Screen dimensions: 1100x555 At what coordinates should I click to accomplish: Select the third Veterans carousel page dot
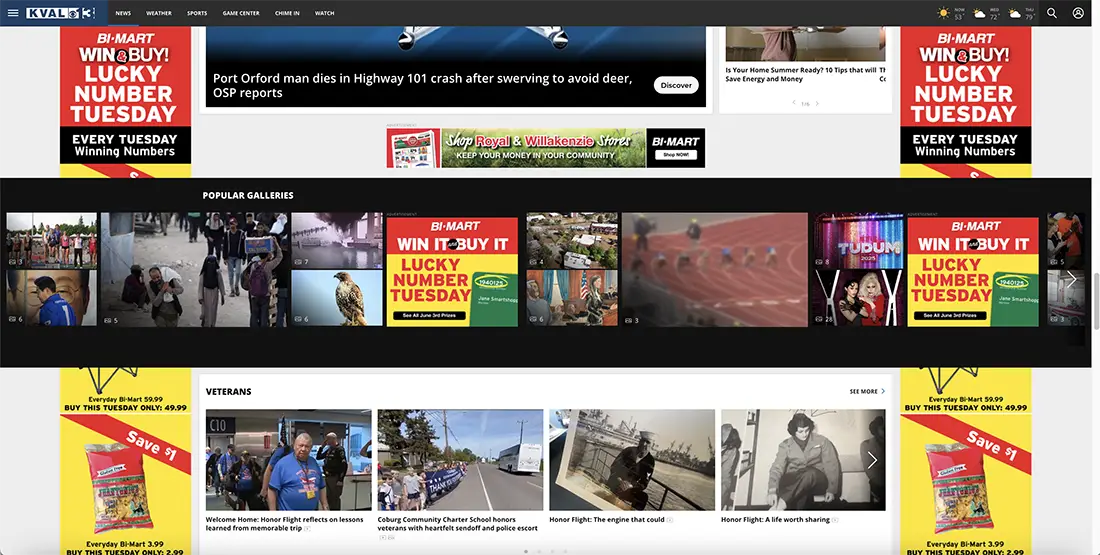point(552,551)
